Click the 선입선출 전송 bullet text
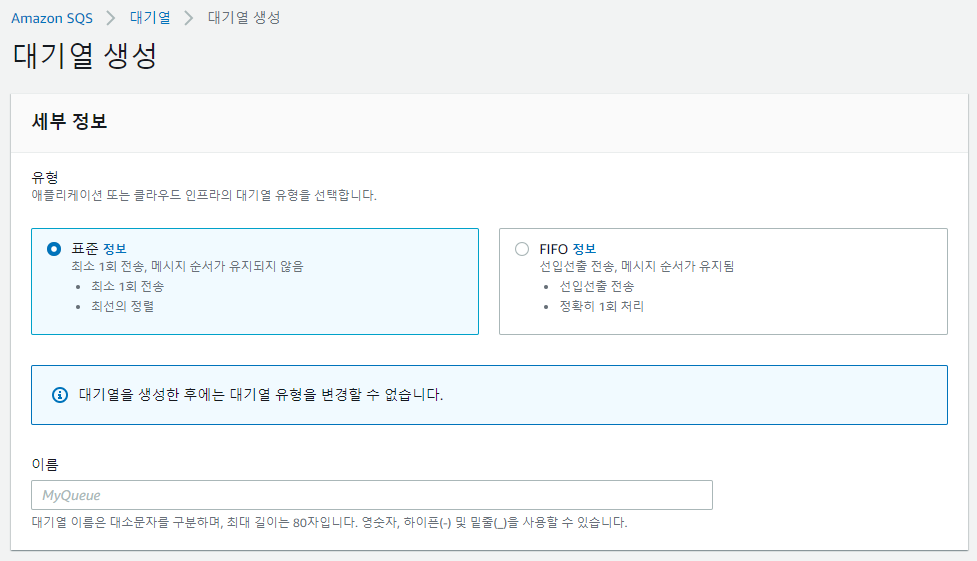Screen dimensions: 977x561 597,286
